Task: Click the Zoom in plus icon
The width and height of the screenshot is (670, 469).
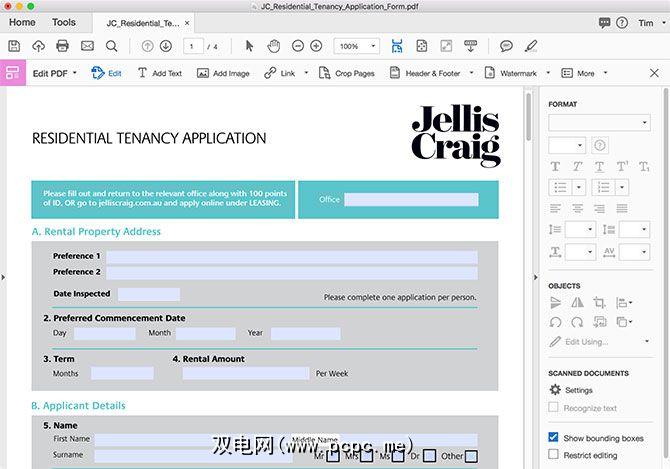Action: click(316, 46)
